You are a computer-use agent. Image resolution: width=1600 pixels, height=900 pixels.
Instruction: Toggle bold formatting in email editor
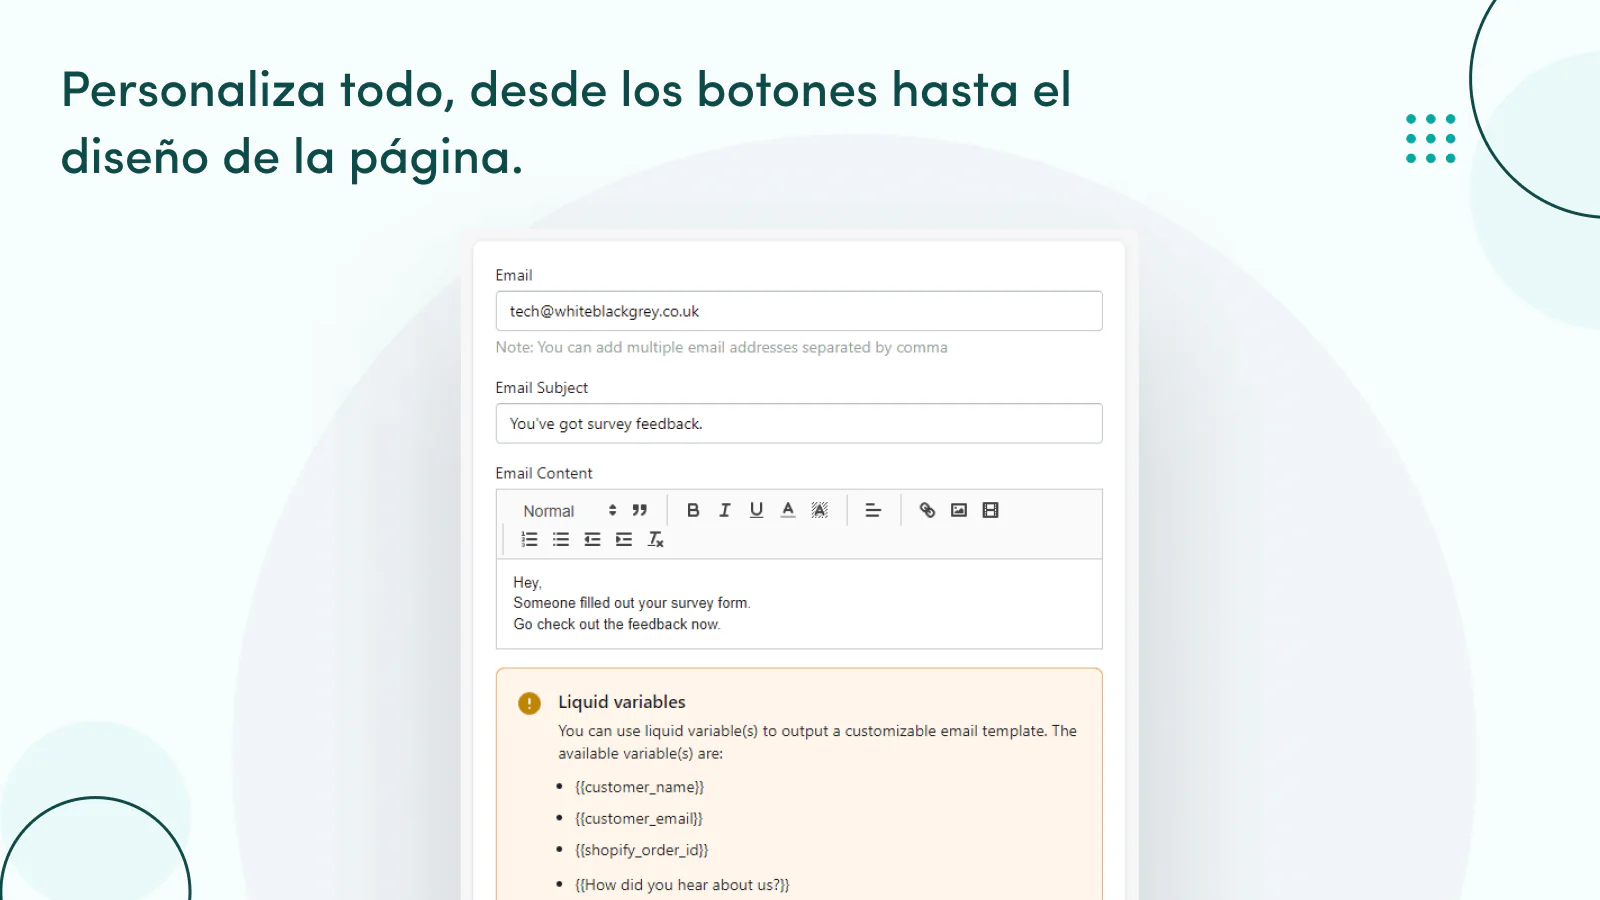coord(693,510)
